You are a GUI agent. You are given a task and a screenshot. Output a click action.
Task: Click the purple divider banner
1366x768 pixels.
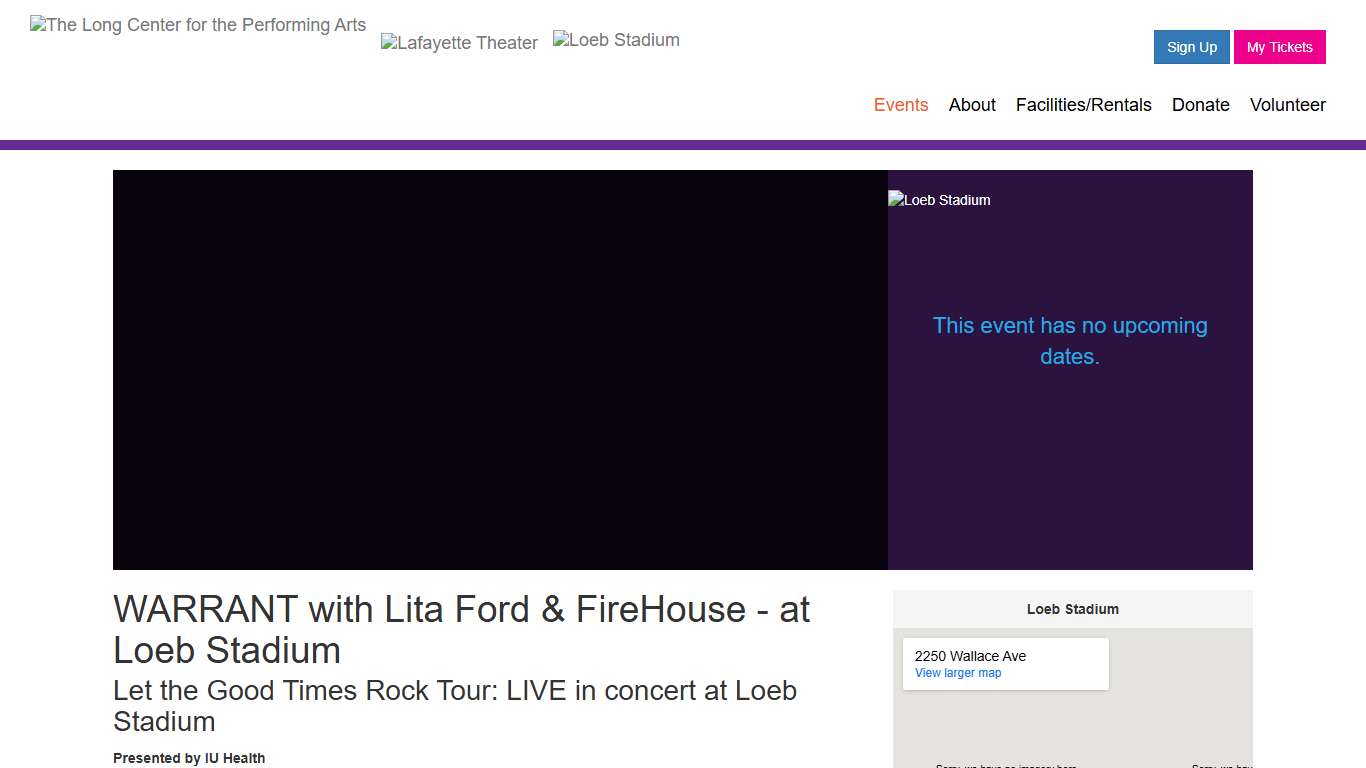click(x=683, y=144)
